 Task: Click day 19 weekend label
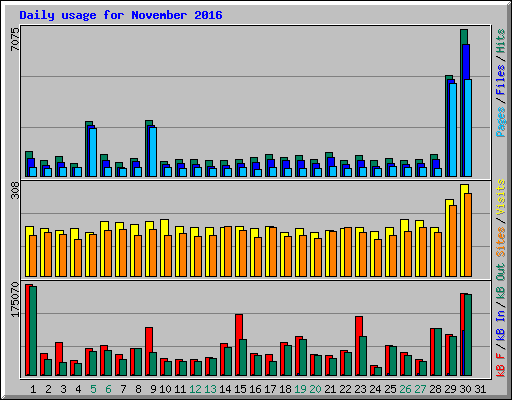[x=300, y=389]
